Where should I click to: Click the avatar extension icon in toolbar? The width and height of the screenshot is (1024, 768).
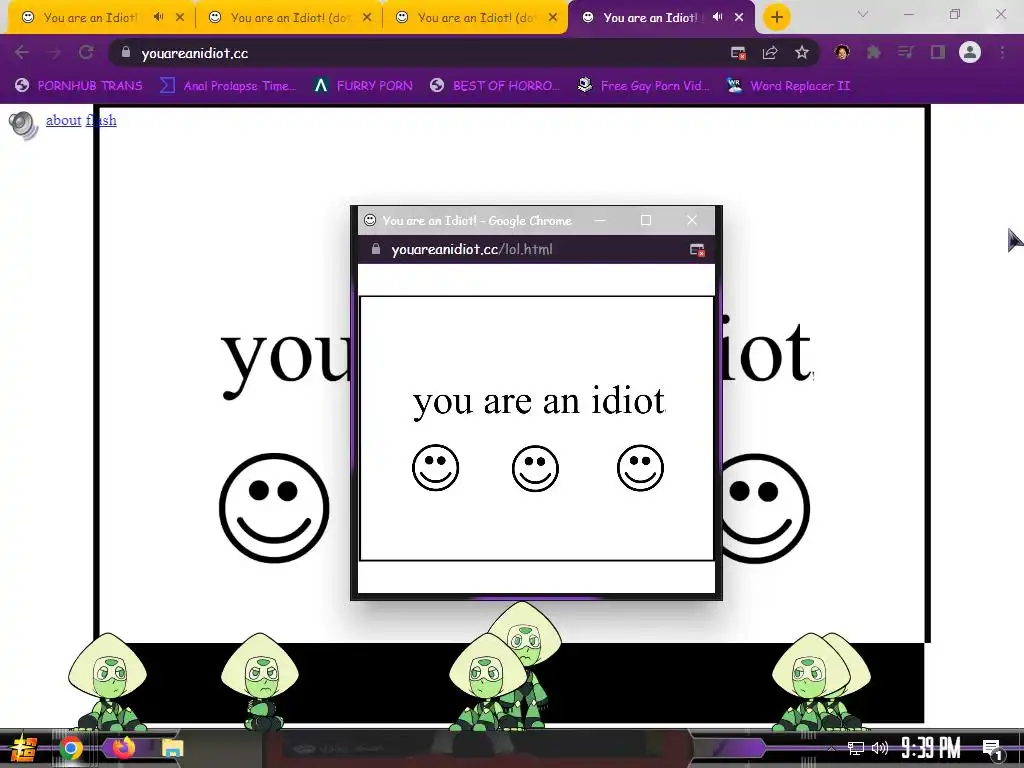(842, 52)
